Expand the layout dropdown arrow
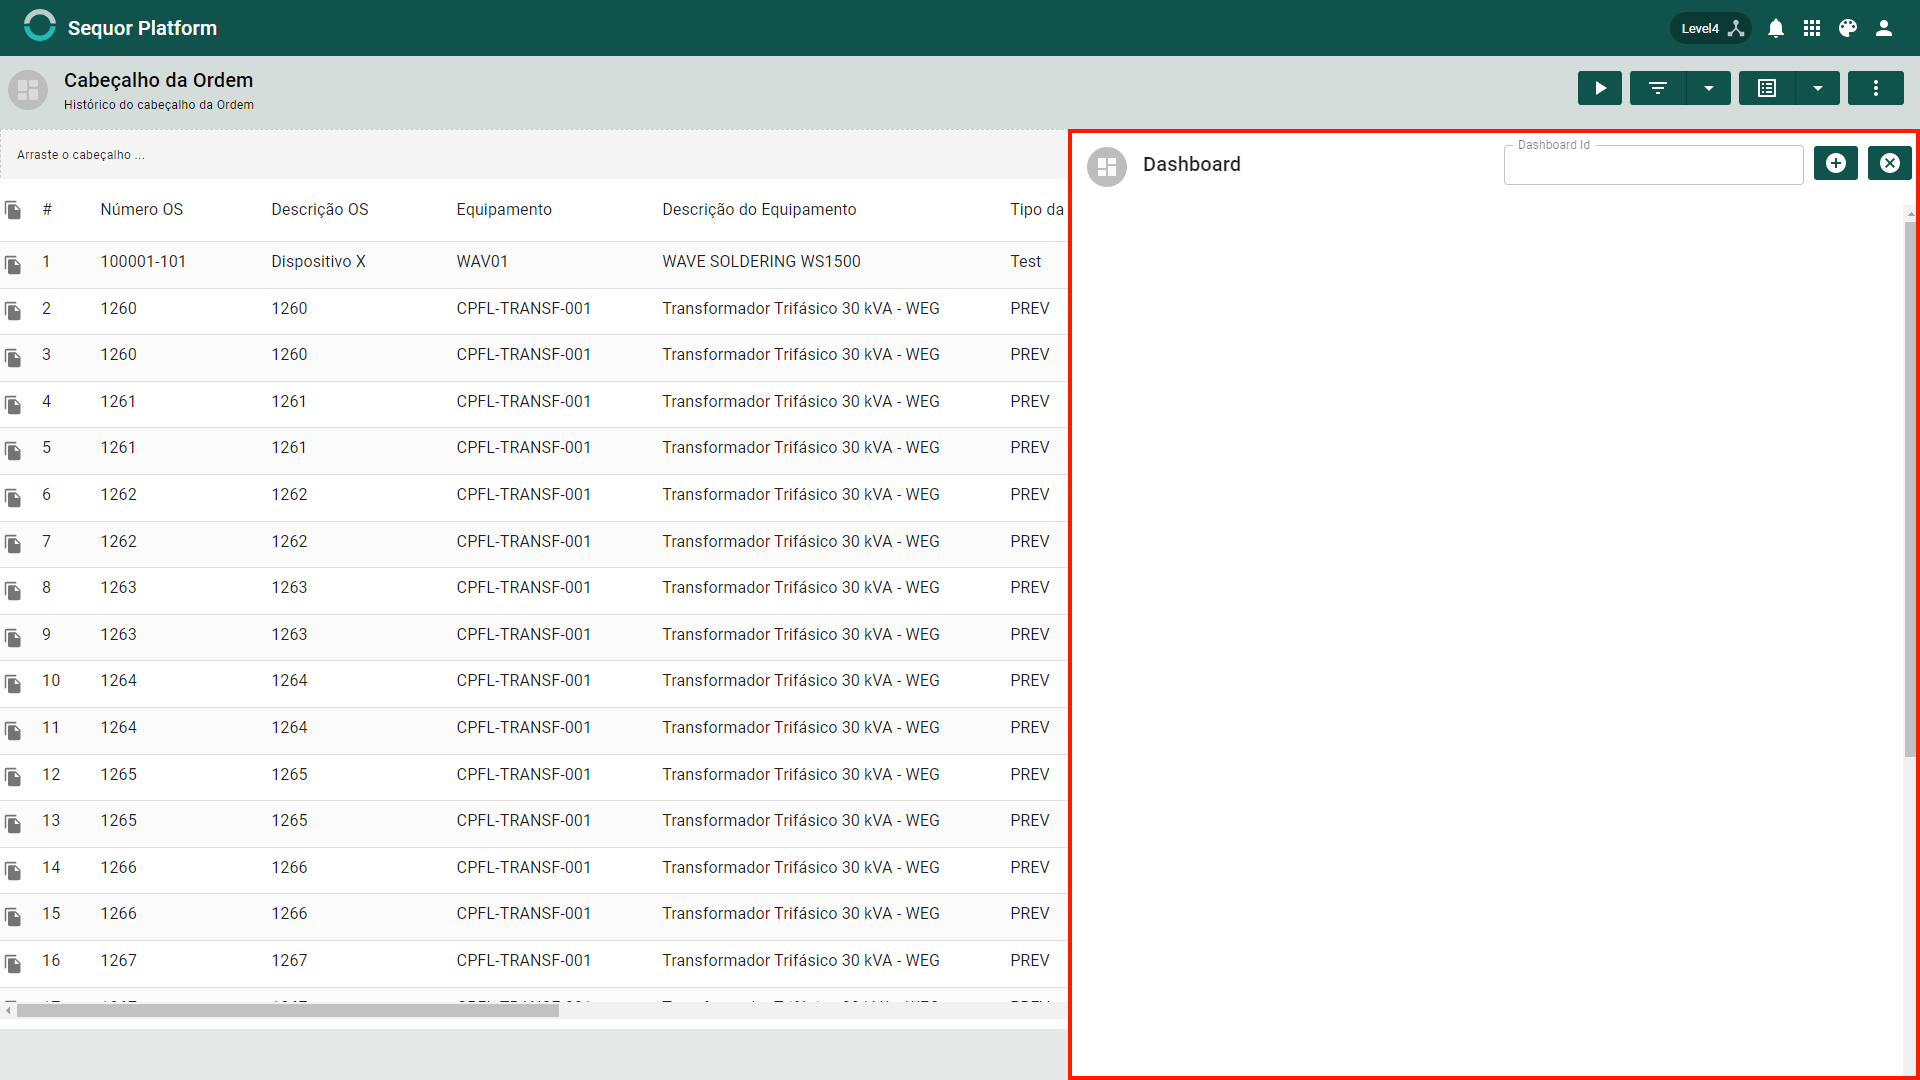Image resolution: width=1920 pixels, height=1080 pixels. coord(1818,88)
